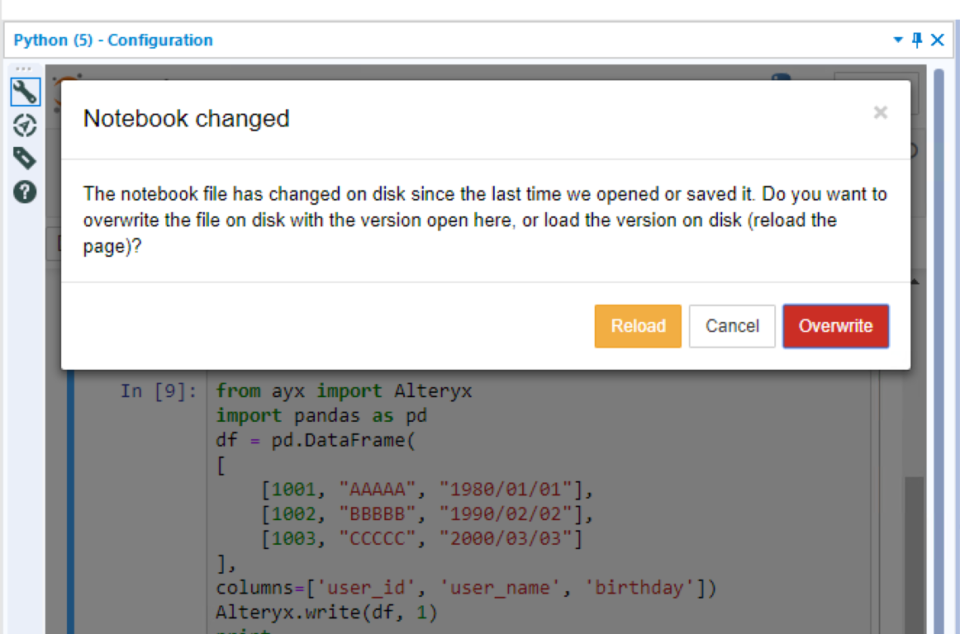960x634 pixels.
Task: Cancel the Notebook changed dialog
Action: (x=731, y=326)
